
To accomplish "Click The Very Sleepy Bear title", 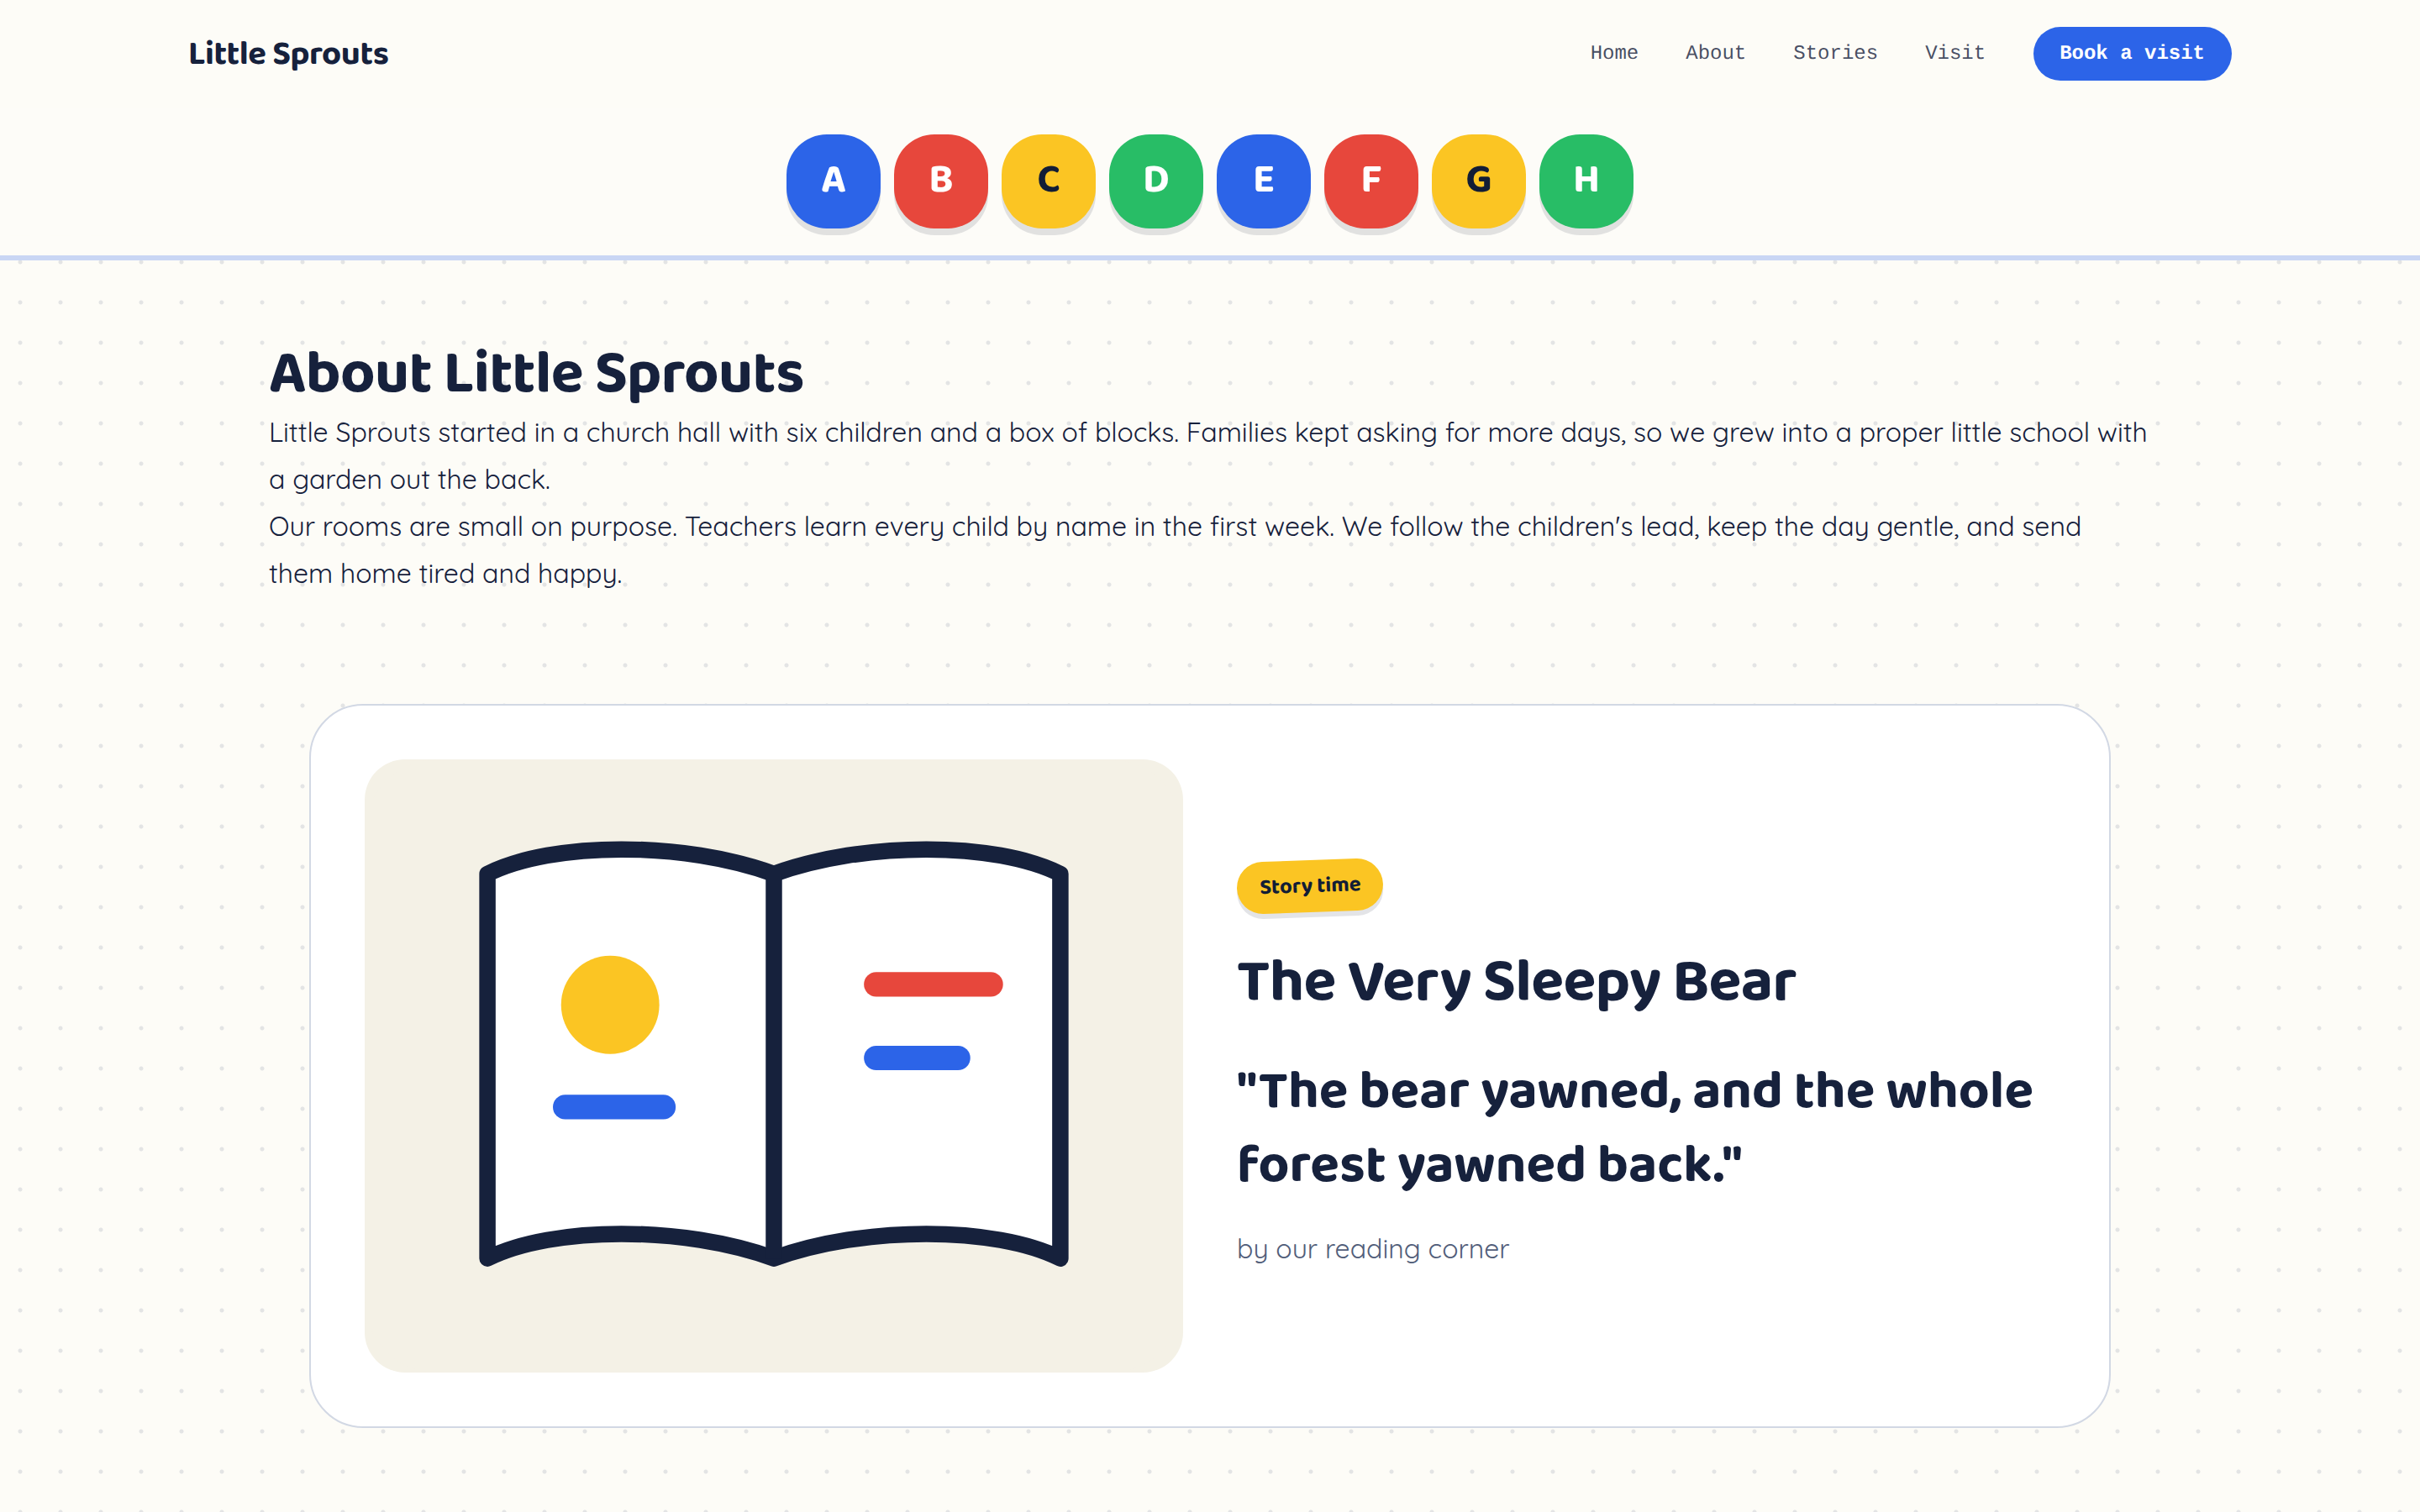I will pos(1516,982).
